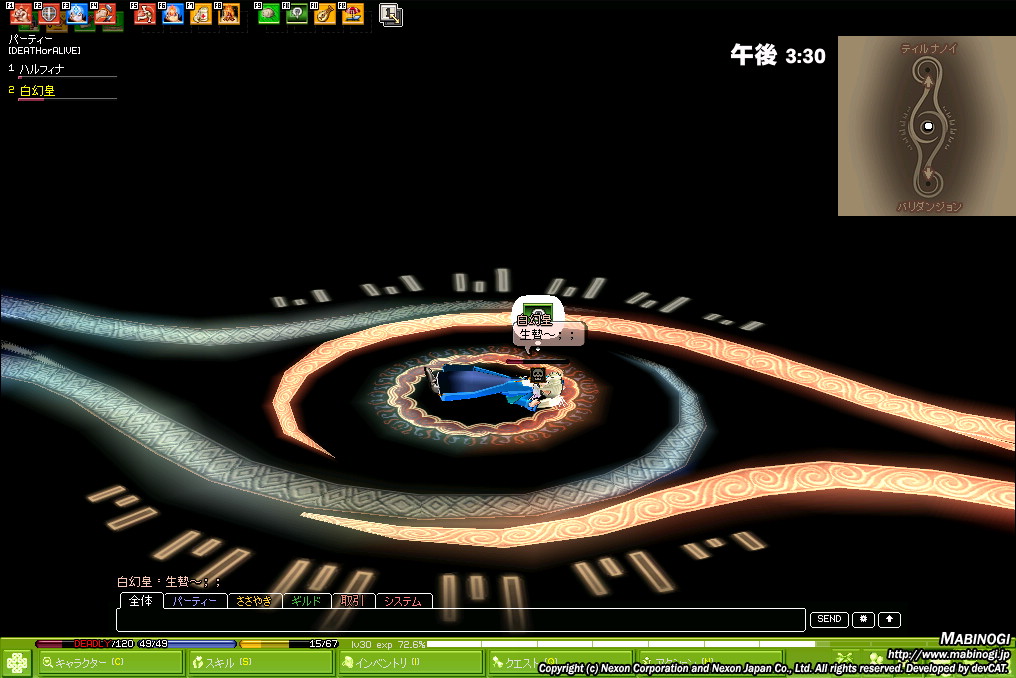The height and width of the screenshot is (678, 1016).
Task: Use the F7 first aid skill icon
Action: click(201, 14)
